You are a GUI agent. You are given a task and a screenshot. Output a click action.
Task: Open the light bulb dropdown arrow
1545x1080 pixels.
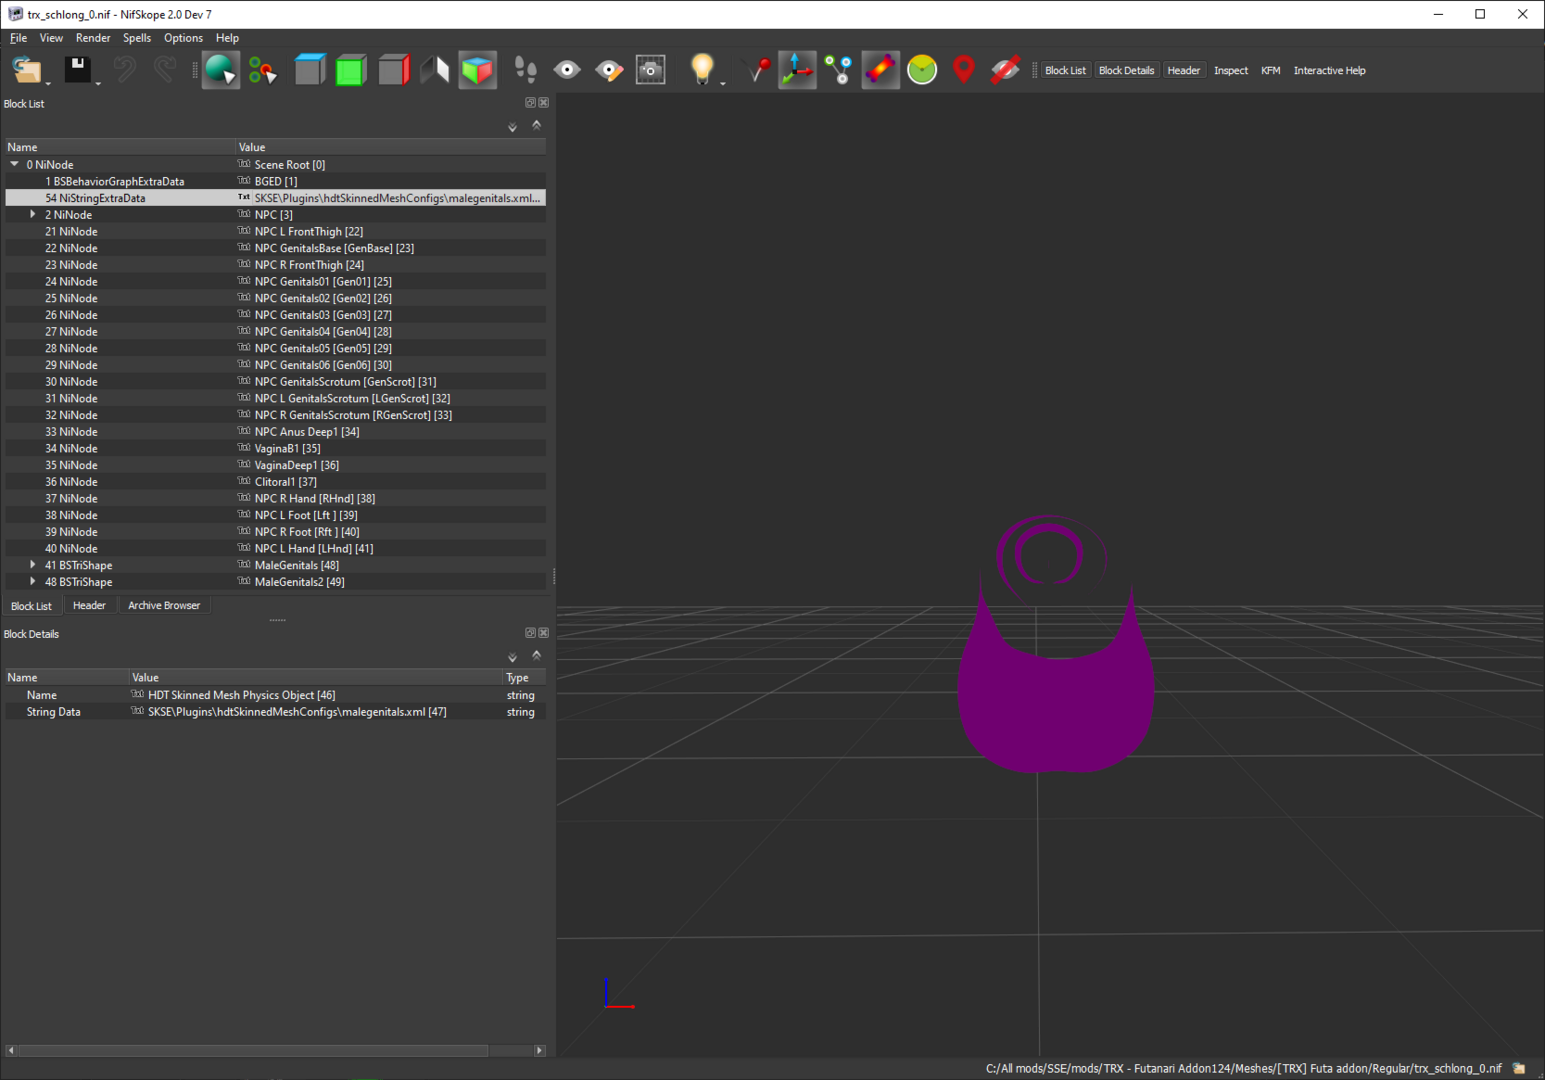click(723, 84)
